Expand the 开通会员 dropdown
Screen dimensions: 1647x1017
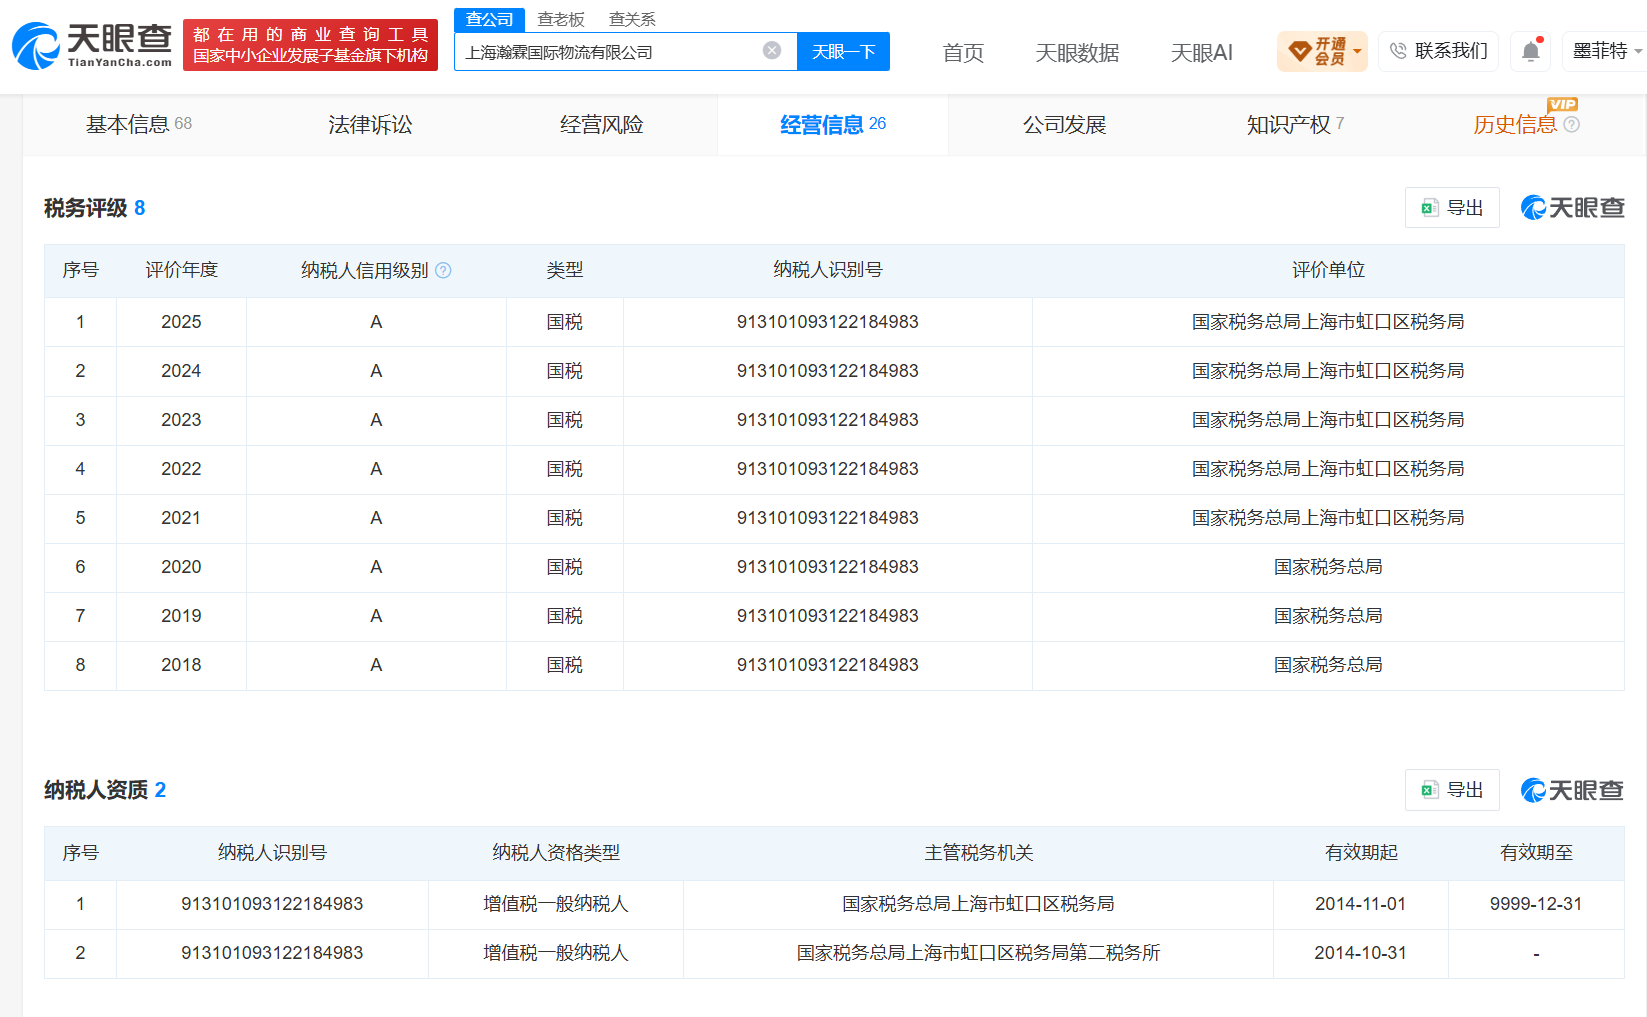1357,51
